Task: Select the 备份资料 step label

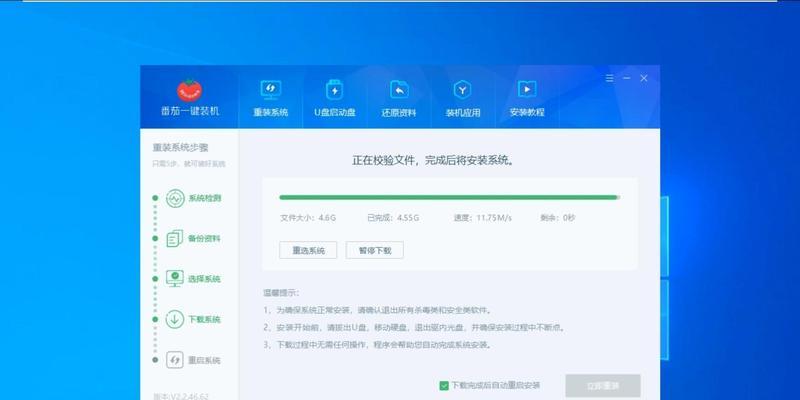Action: click(205, 238)
